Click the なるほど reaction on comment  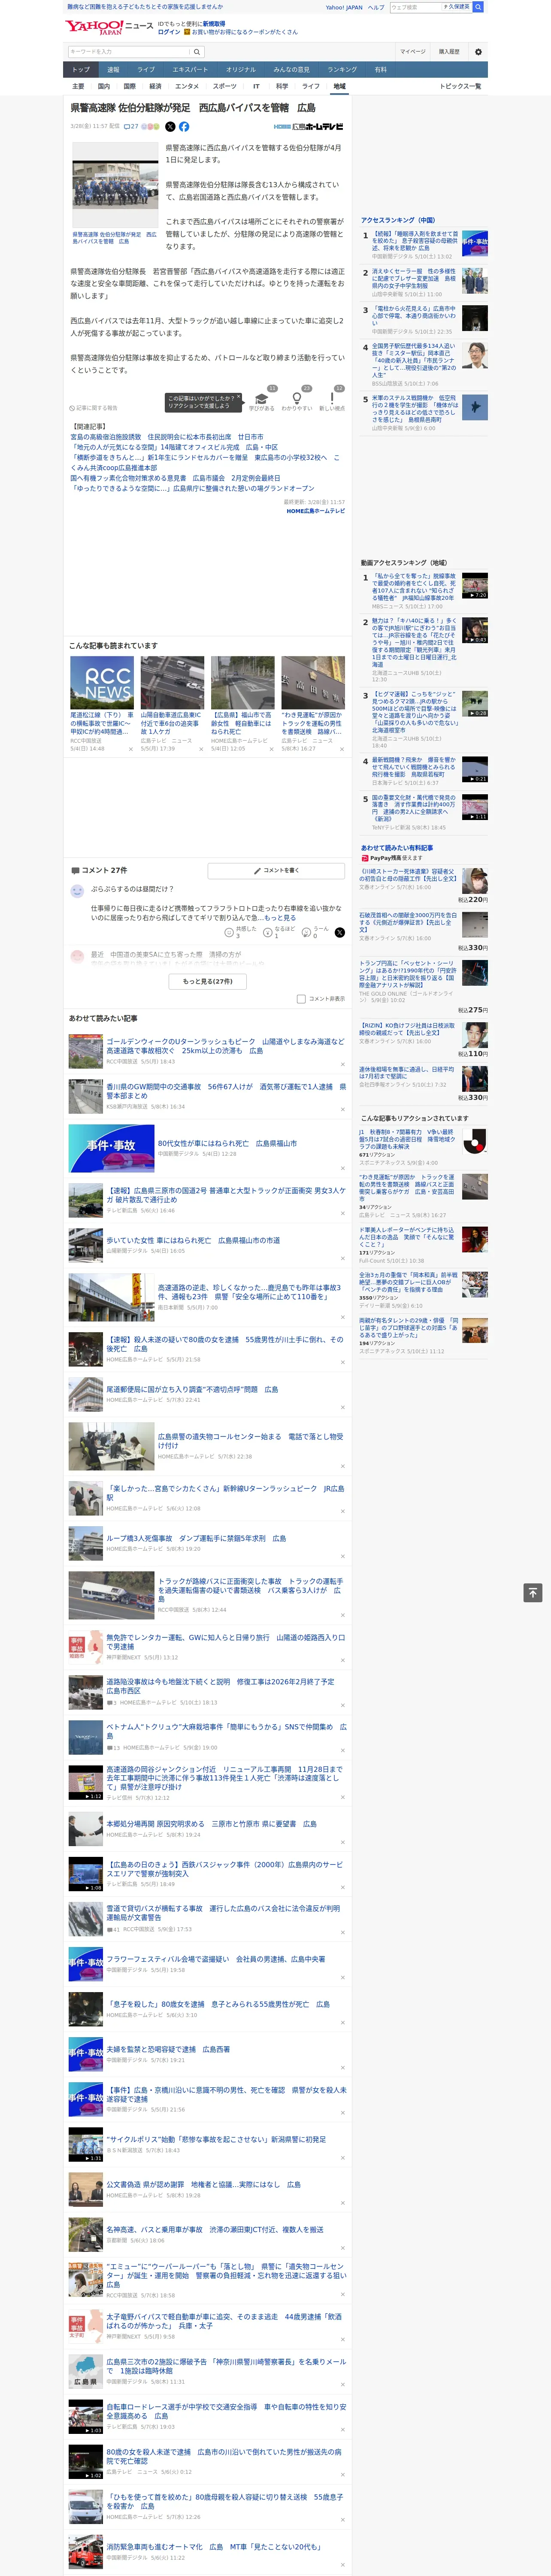pyautogui.click(x=280, y=932)
